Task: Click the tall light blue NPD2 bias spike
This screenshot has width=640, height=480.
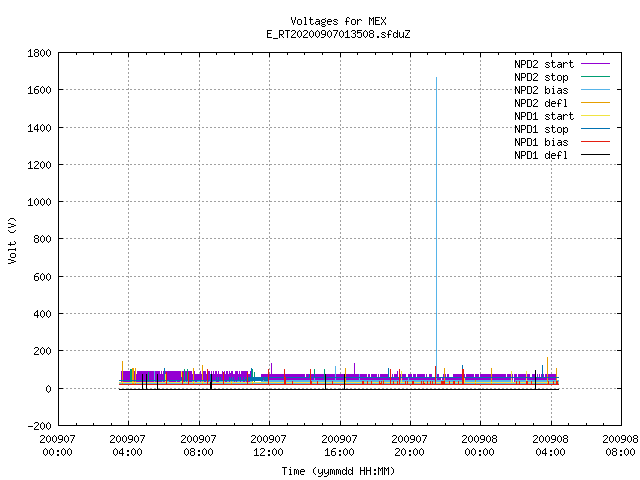Action: tap(436, 224)
